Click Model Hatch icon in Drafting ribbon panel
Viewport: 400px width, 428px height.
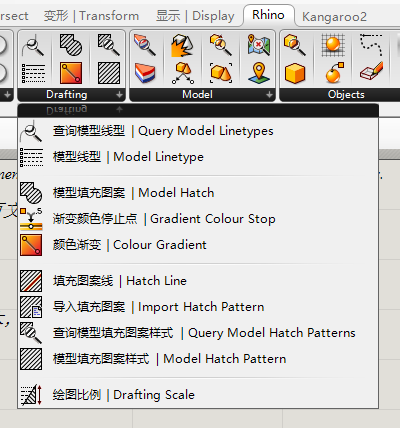click(x=71, y=44)
